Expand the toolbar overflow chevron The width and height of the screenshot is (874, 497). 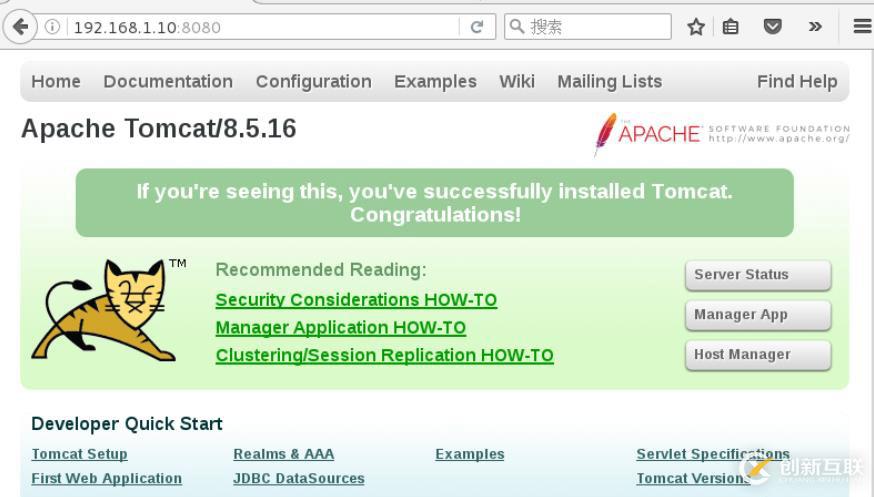pyautogui.click(x=815, y=27)
